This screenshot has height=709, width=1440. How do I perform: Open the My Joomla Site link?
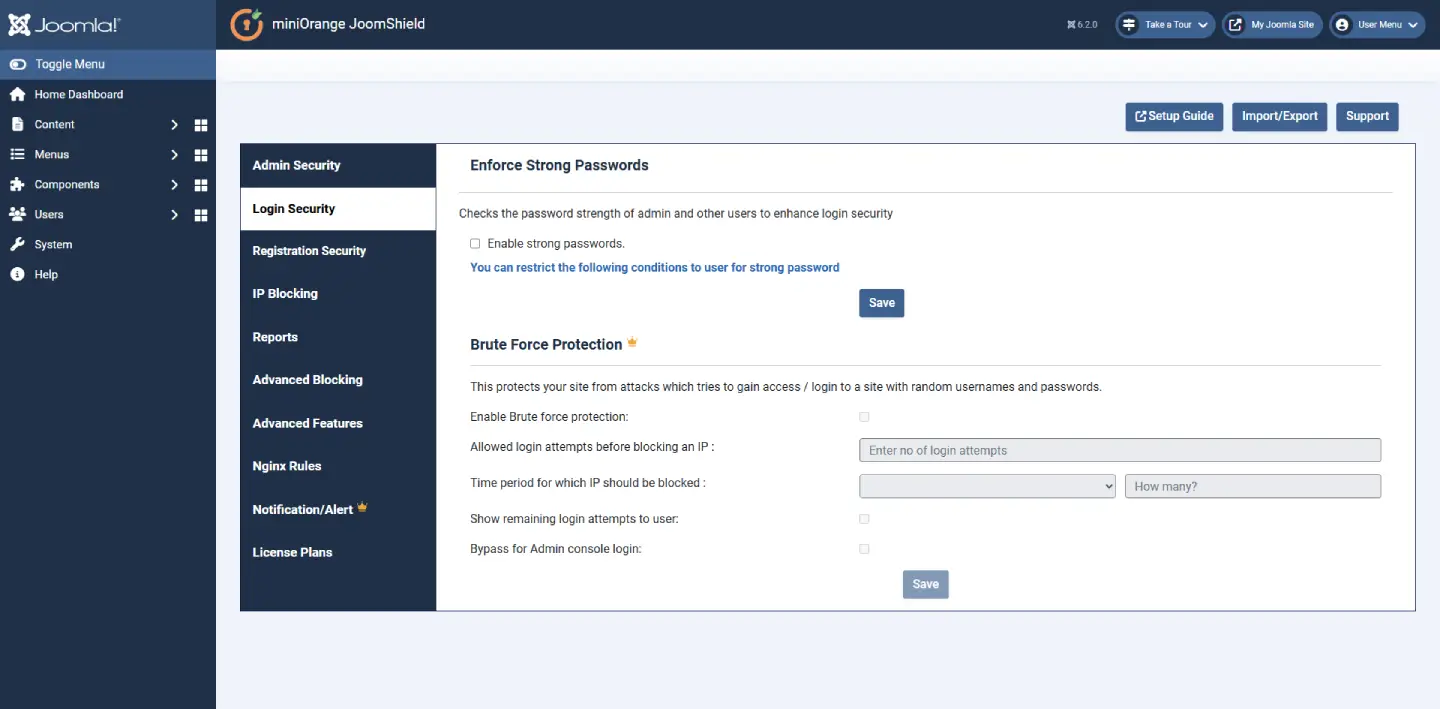[x=1272, y=25]
